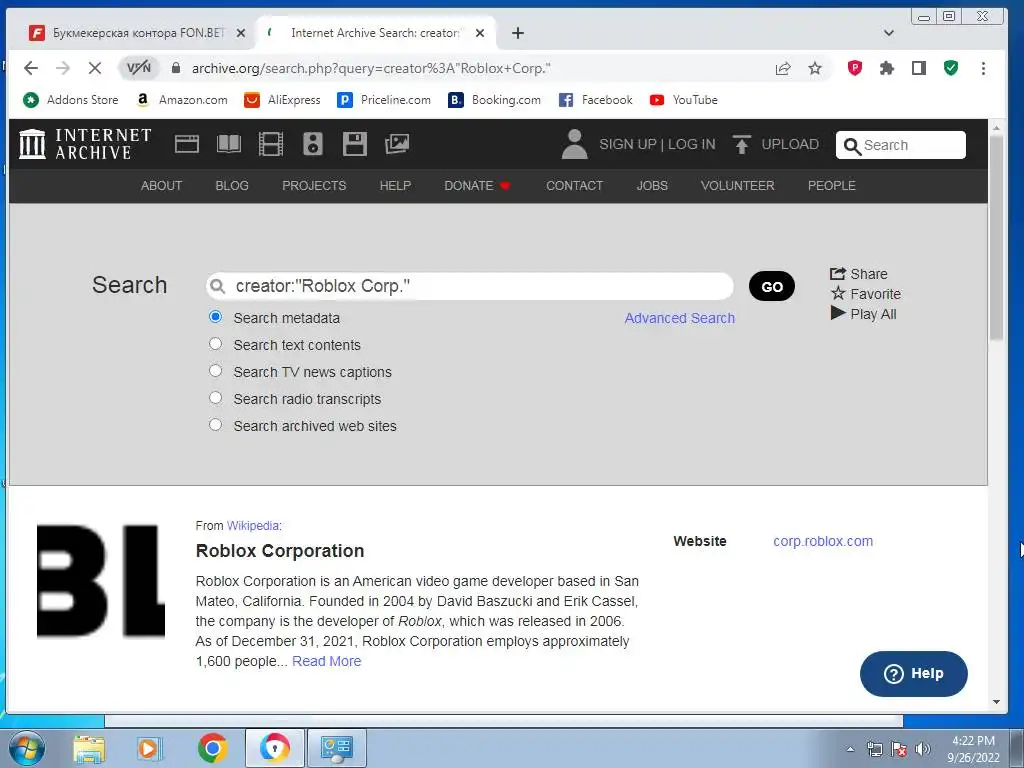Open the tab search chevron

point(888,33)
